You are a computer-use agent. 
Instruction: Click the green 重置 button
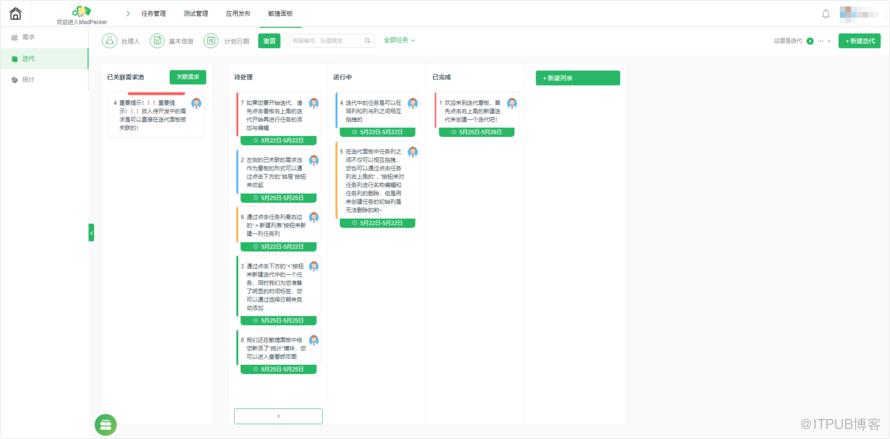[269, 41]
